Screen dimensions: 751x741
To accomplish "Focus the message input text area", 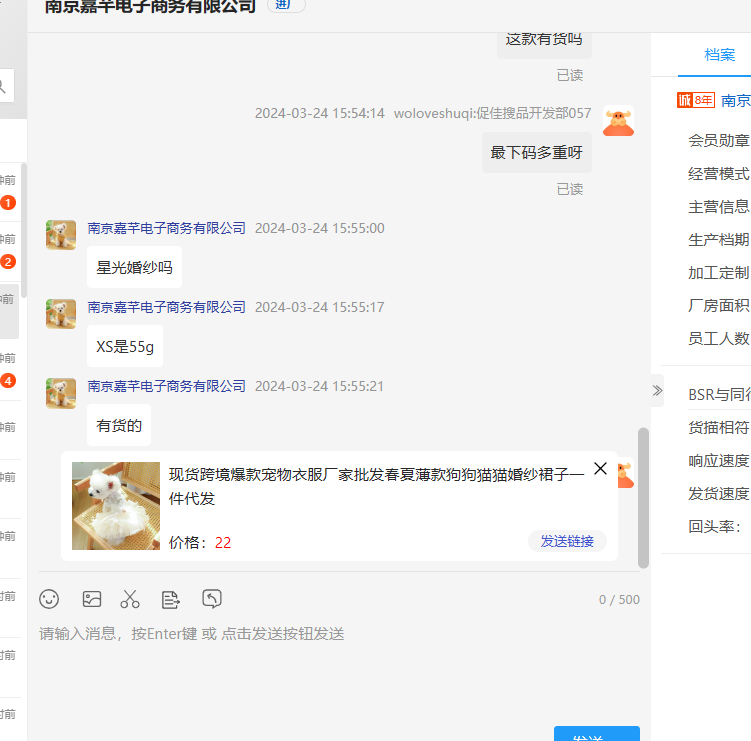I will tap(340, 670).
